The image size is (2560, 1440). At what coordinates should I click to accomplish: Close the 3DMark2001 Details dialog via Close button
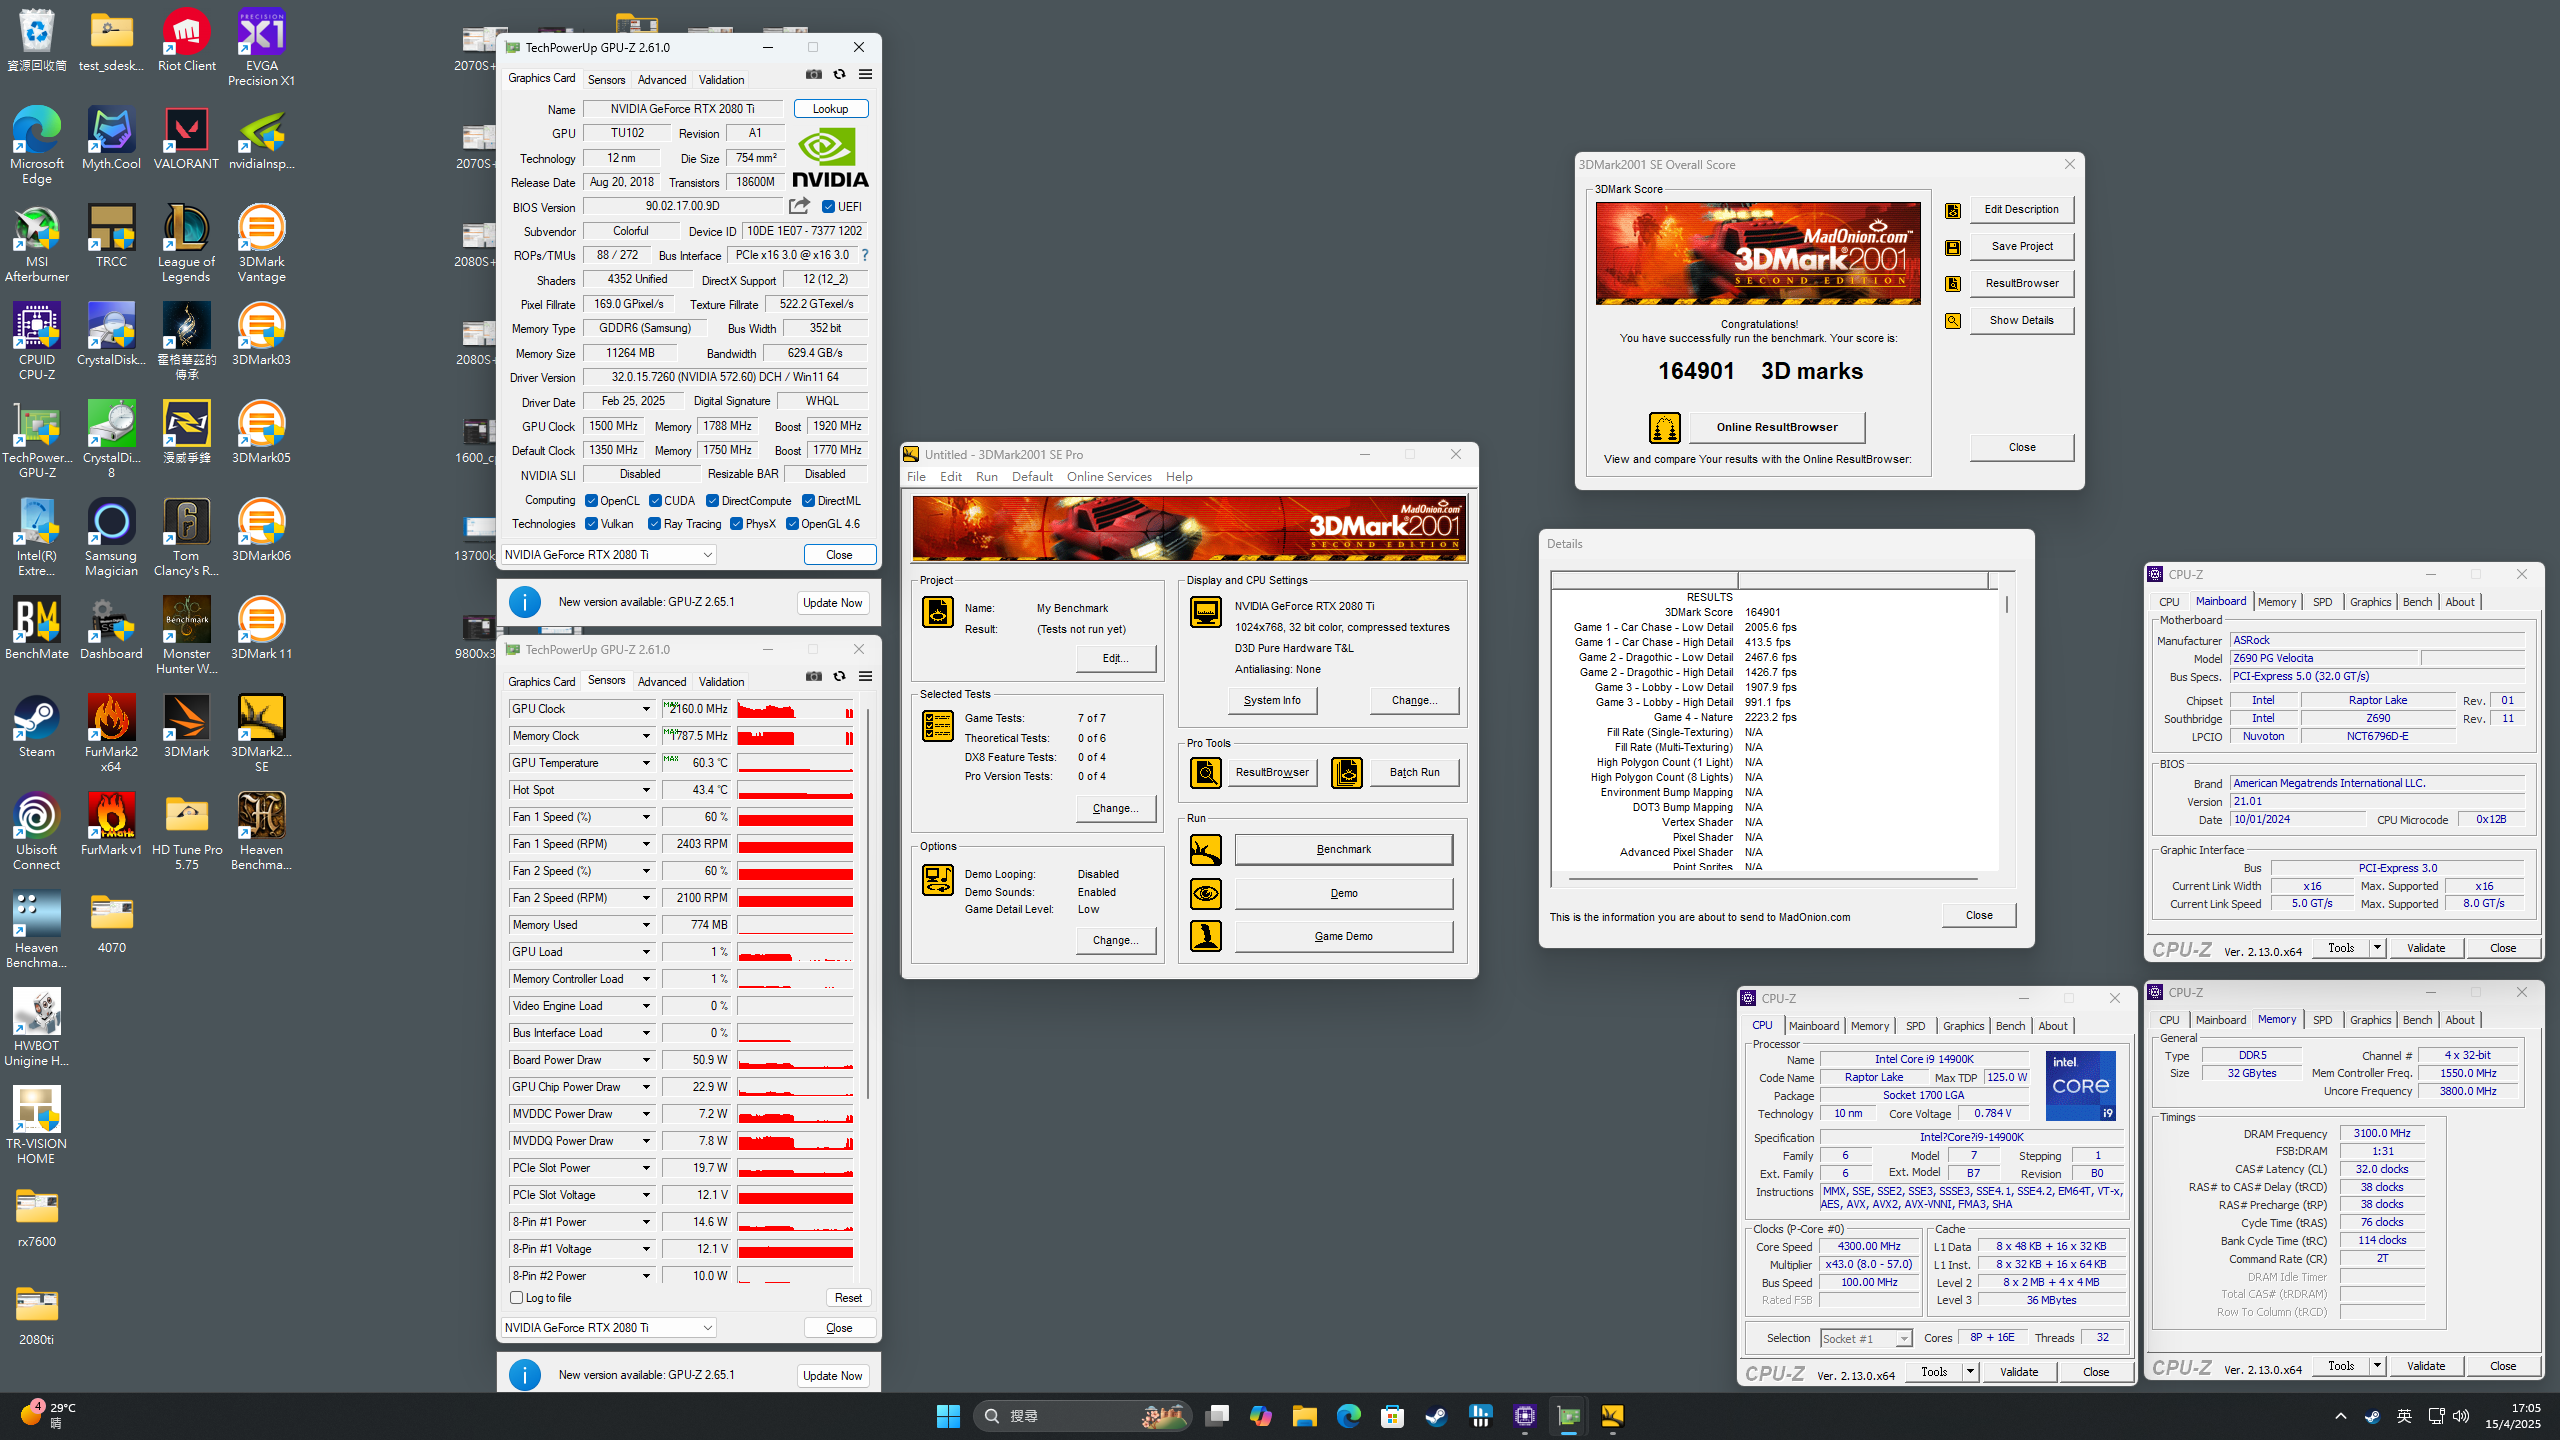point(1979,915)
